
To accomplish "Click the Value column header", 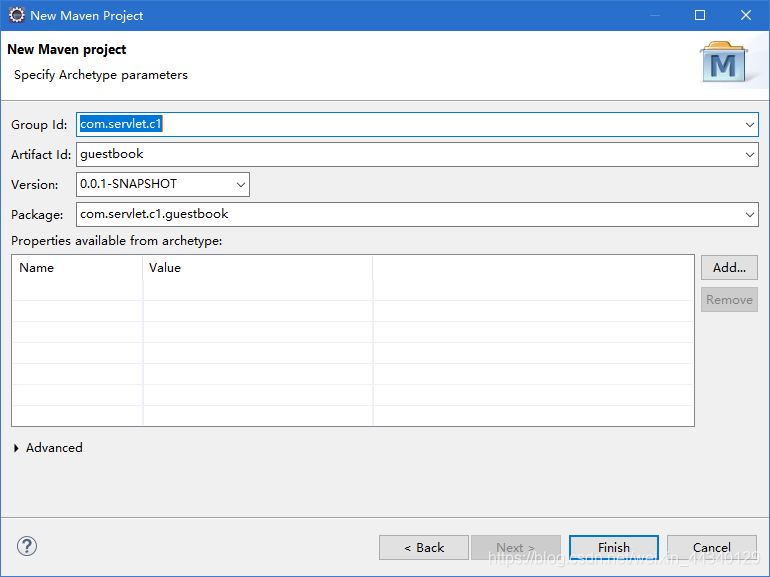I will pos(258,268).
